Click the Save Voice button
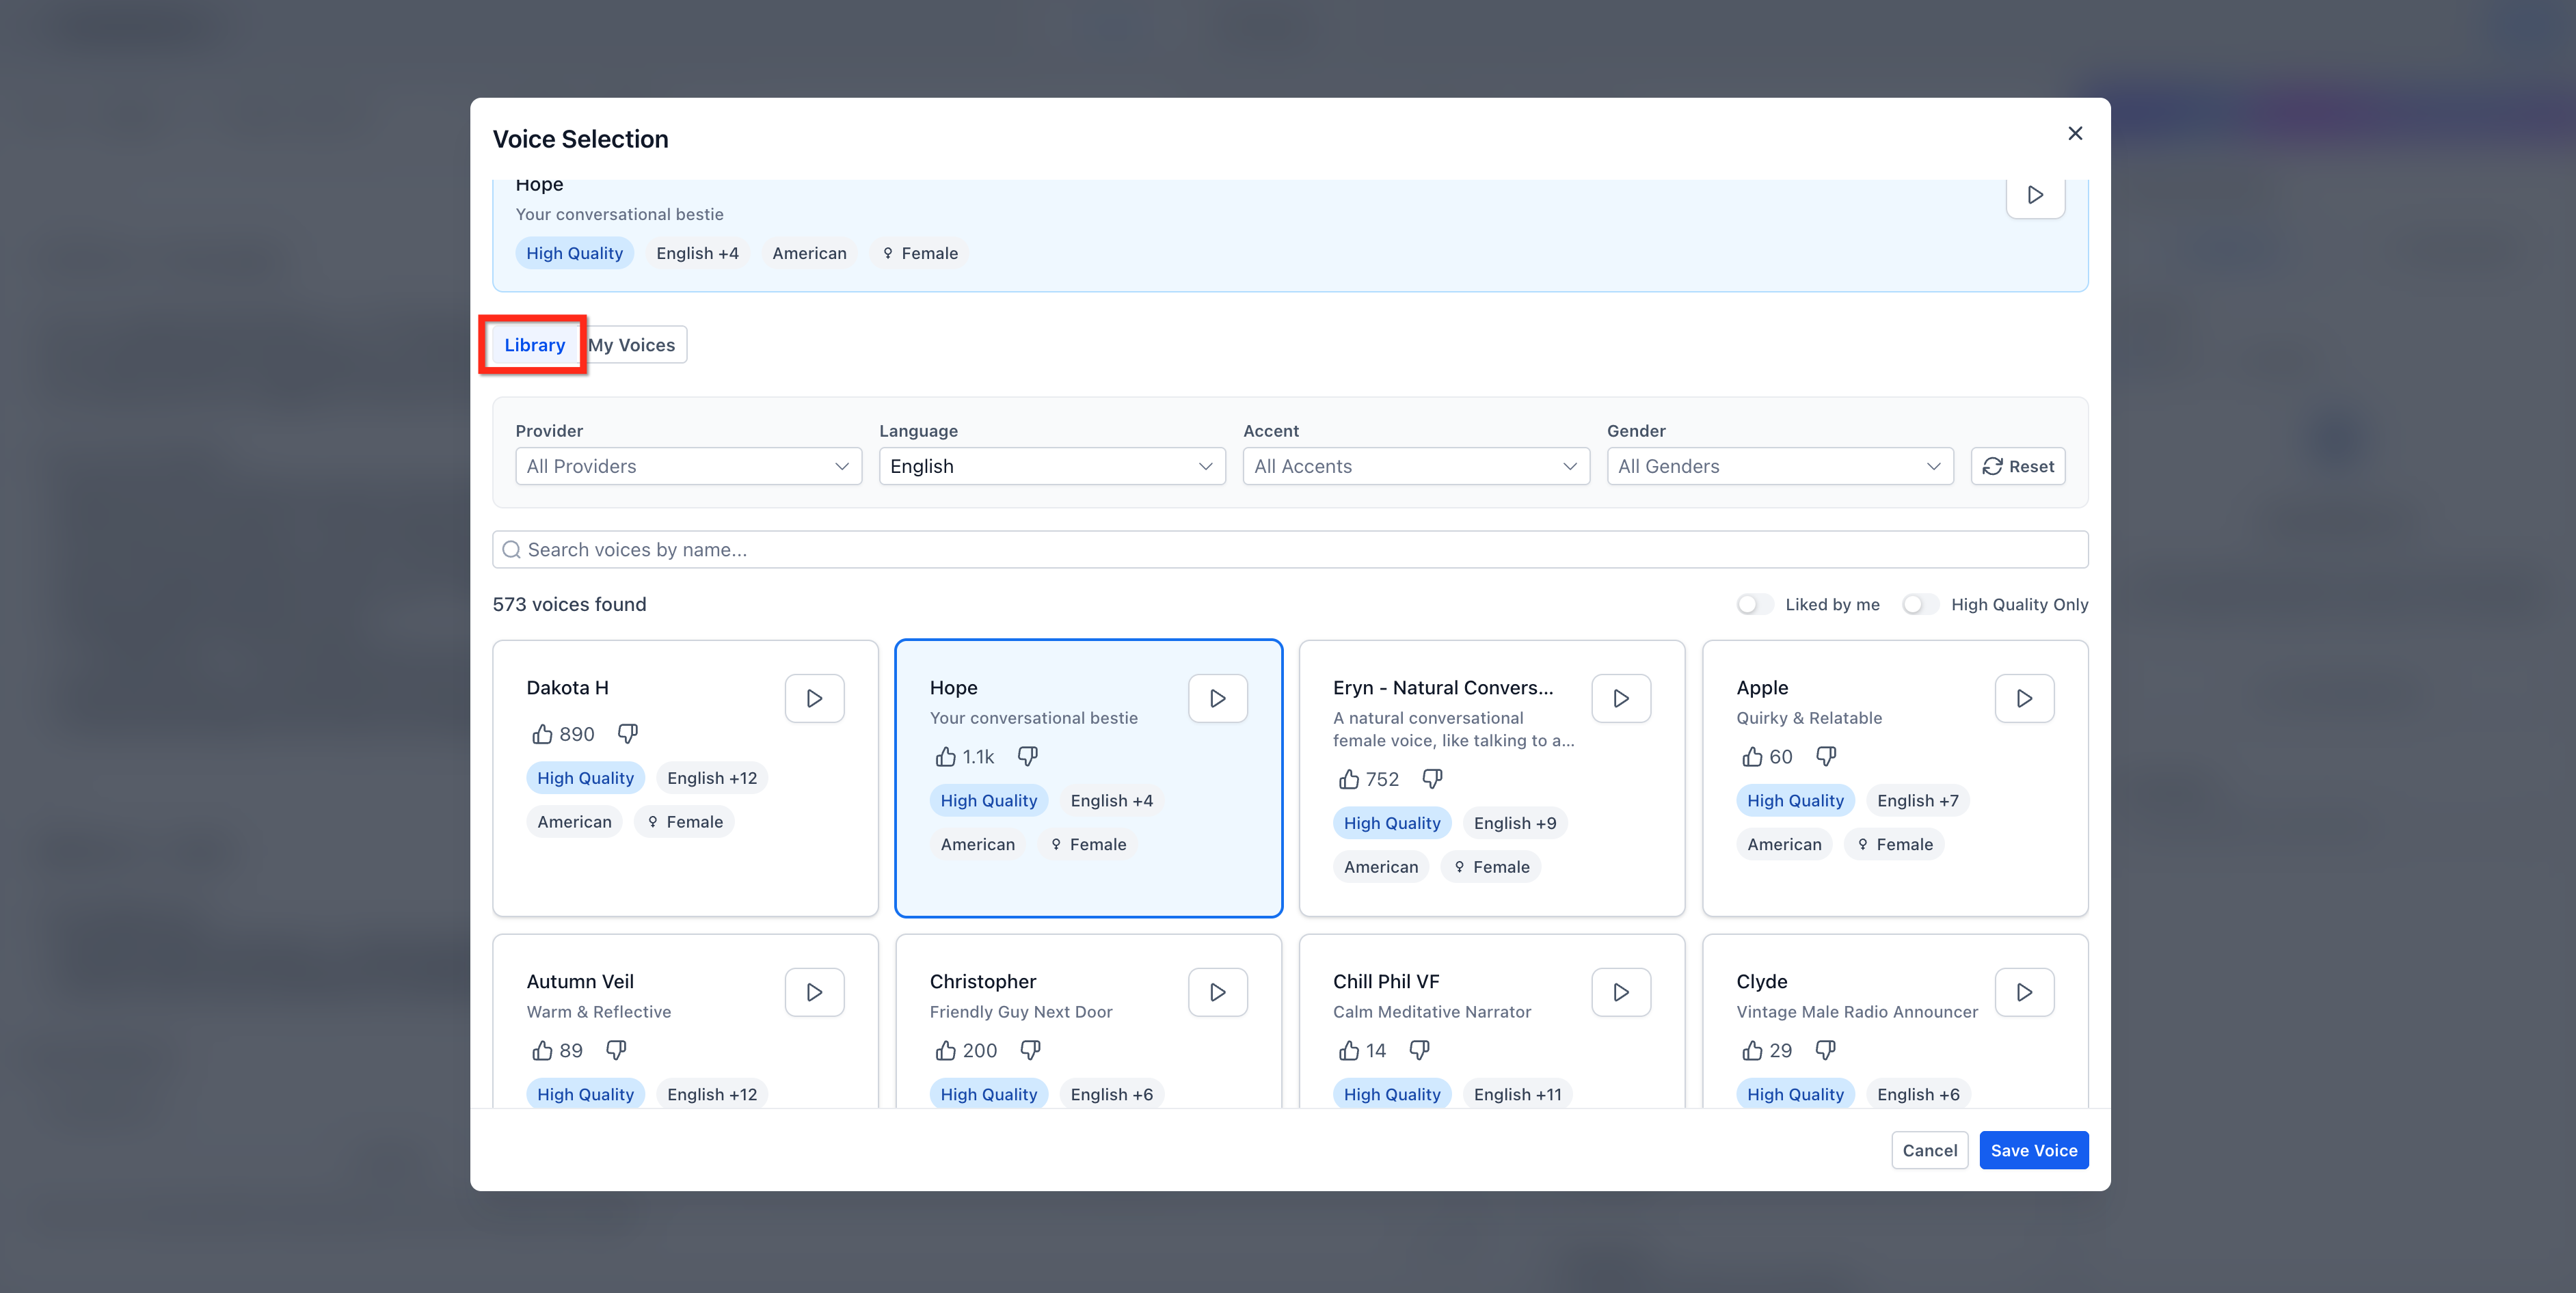The height and width of the screenshot is (1293, 2576). click(x=2033, y=1150)
